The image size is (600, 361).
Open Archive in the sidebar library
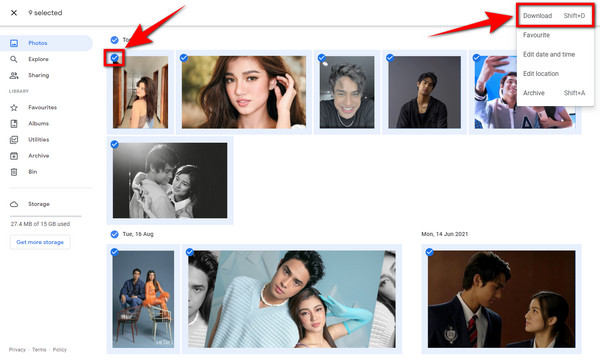(39, 156)
